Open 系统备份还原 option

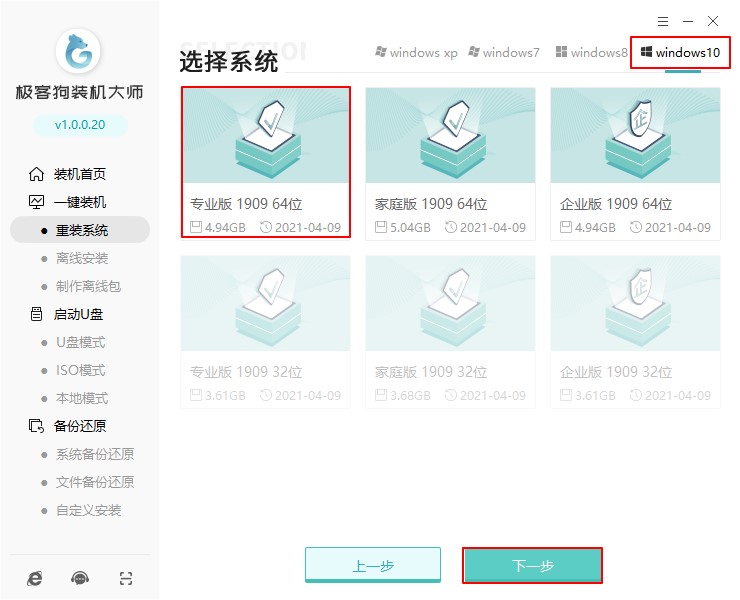tap(94, 454)
